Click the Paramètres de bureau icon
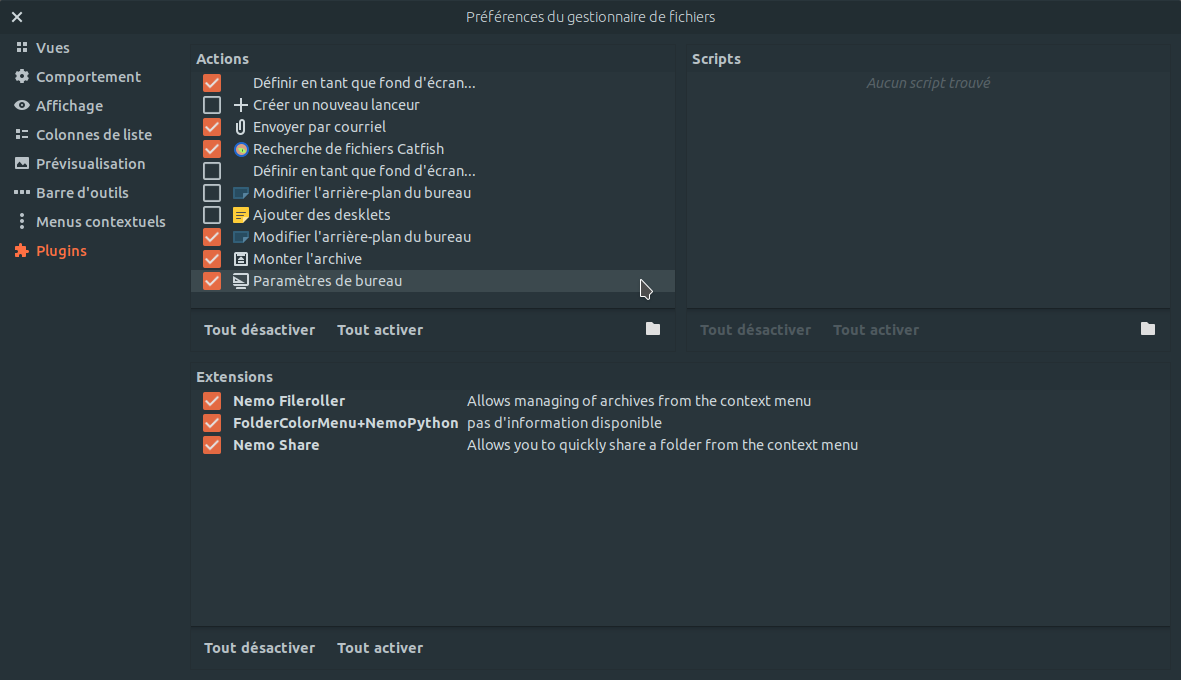Viewport: 1181px width, 680px height. [240, 281]
